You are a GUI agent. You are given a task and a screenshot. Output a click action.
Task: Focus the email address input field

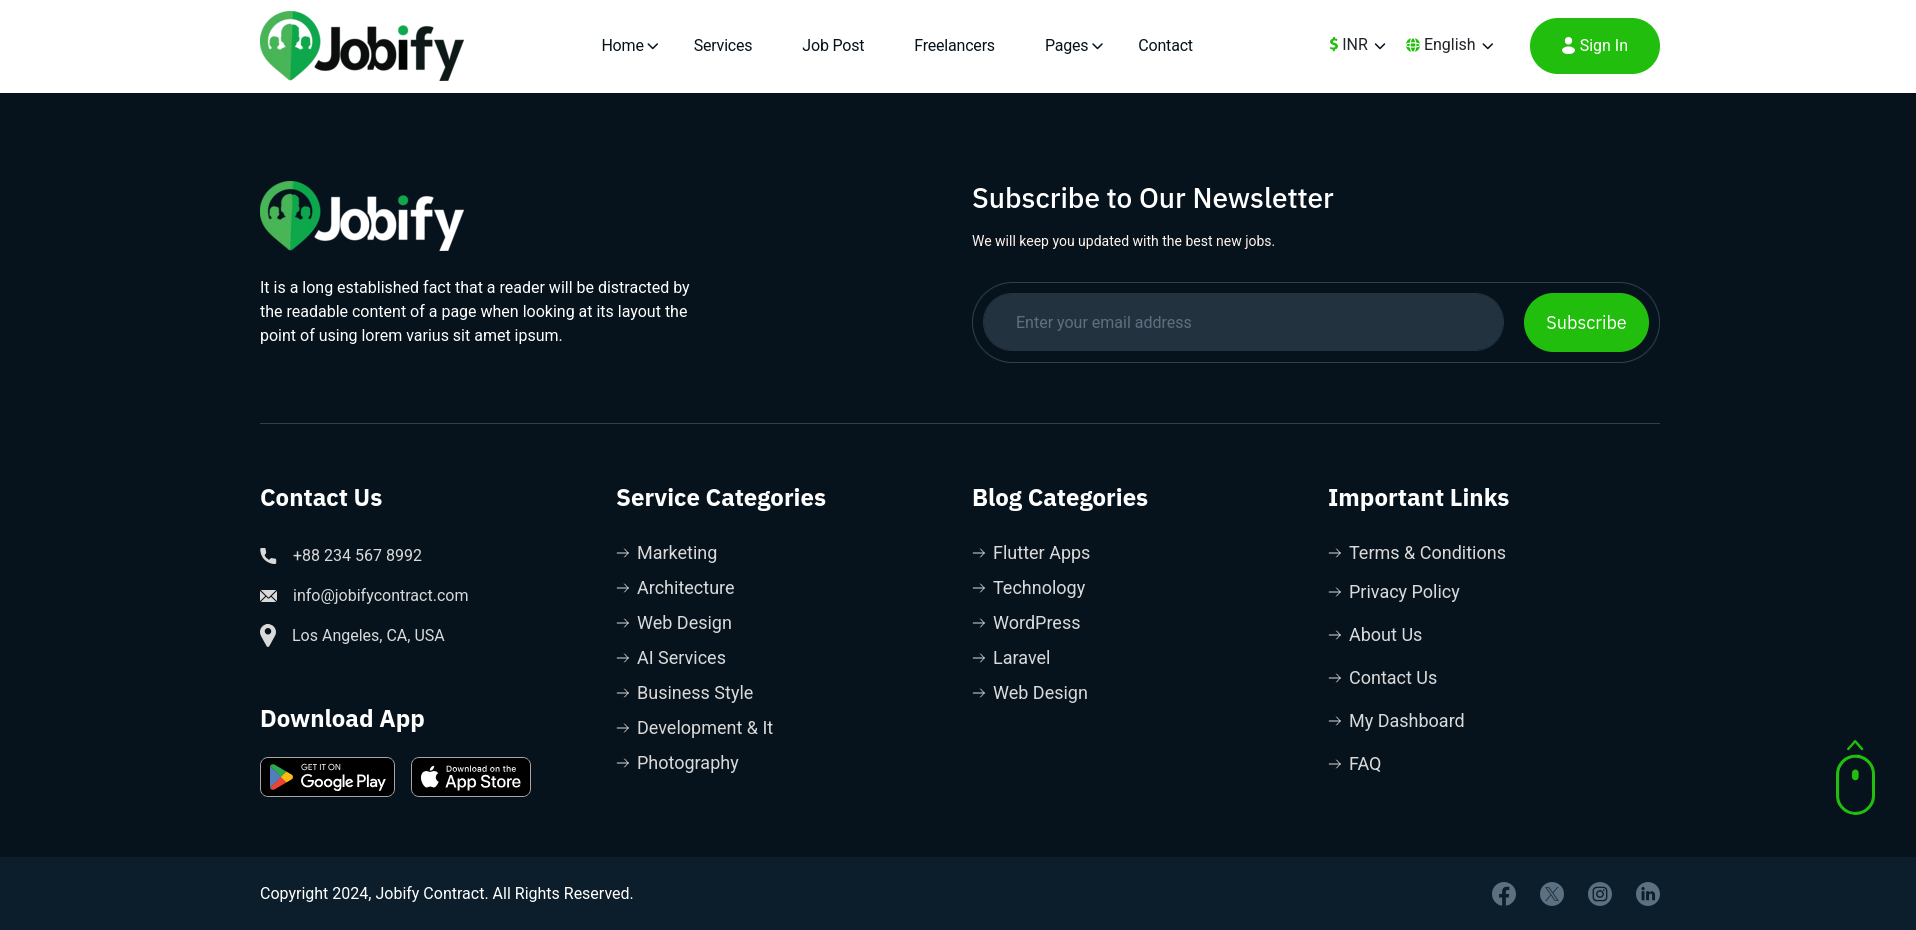(1242, 322)
